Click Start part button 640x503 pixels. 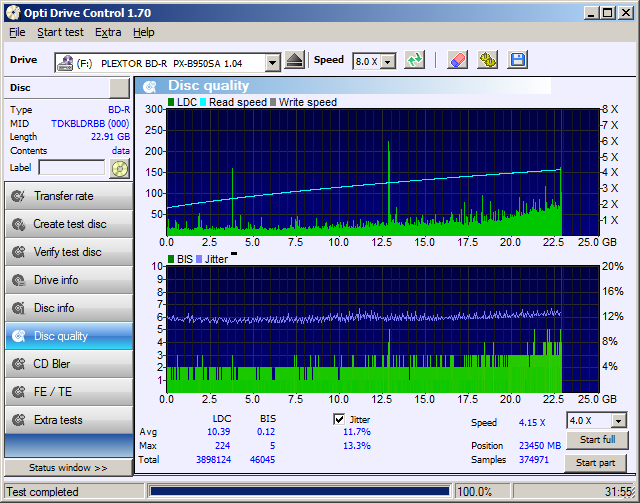coord(596,463)
